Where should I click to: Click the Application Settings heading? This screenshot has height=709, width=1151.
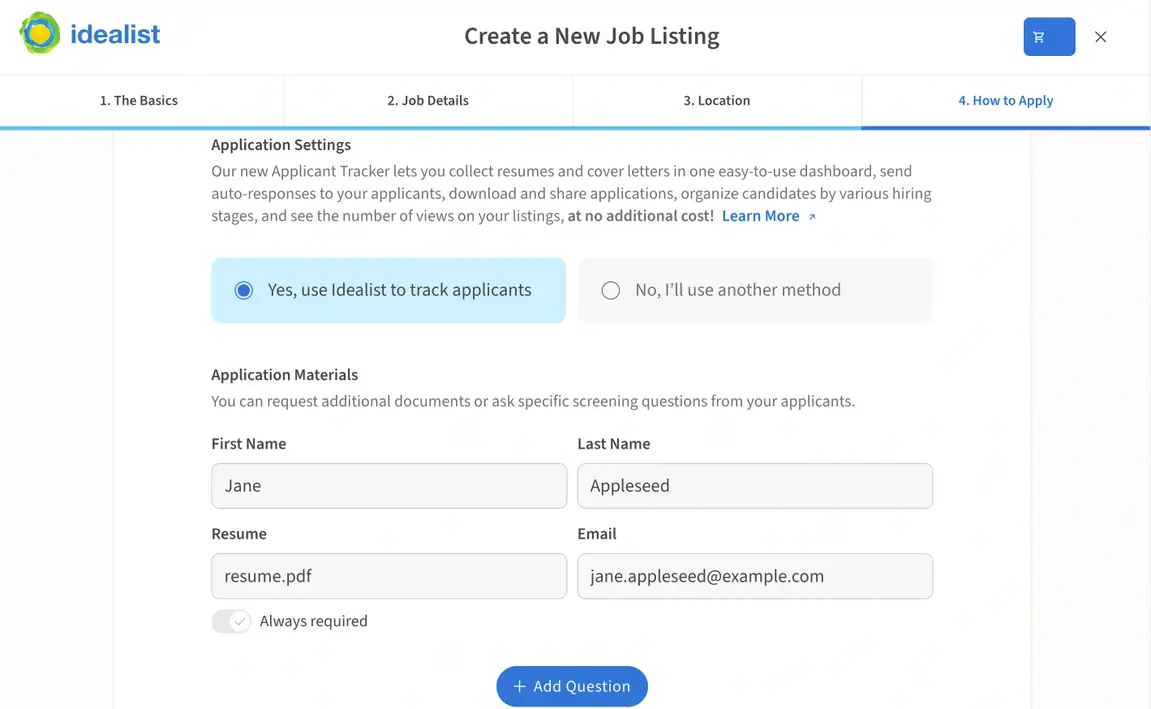(x=281, y=145)
